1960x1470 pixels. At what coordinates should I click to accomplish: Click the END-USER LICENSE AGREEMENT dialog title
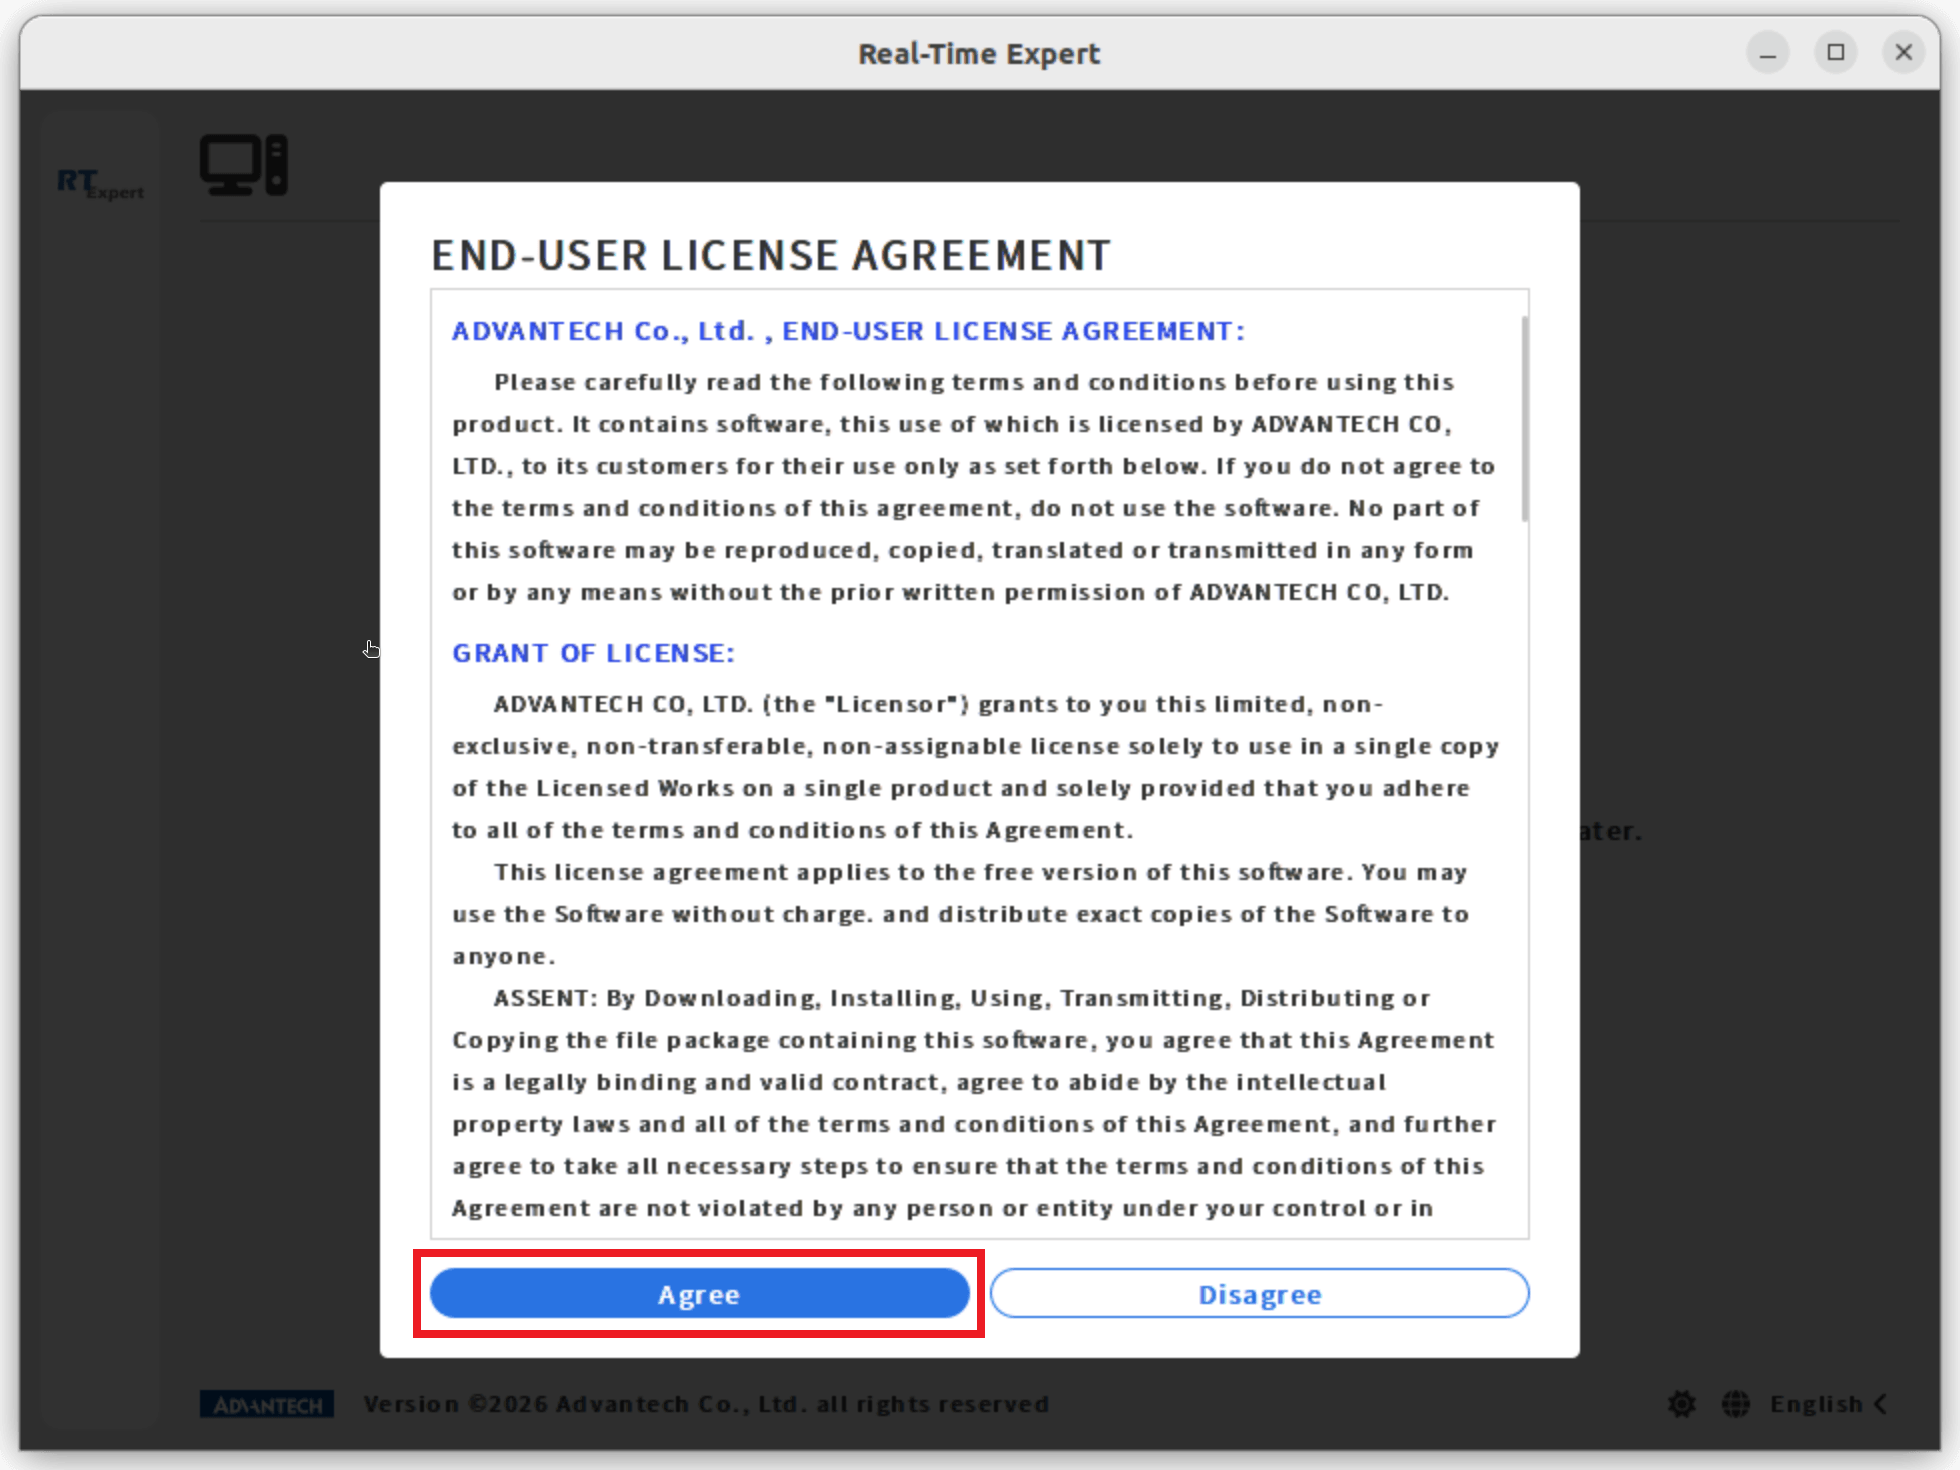pyautogui.click(x=771, y=255)
